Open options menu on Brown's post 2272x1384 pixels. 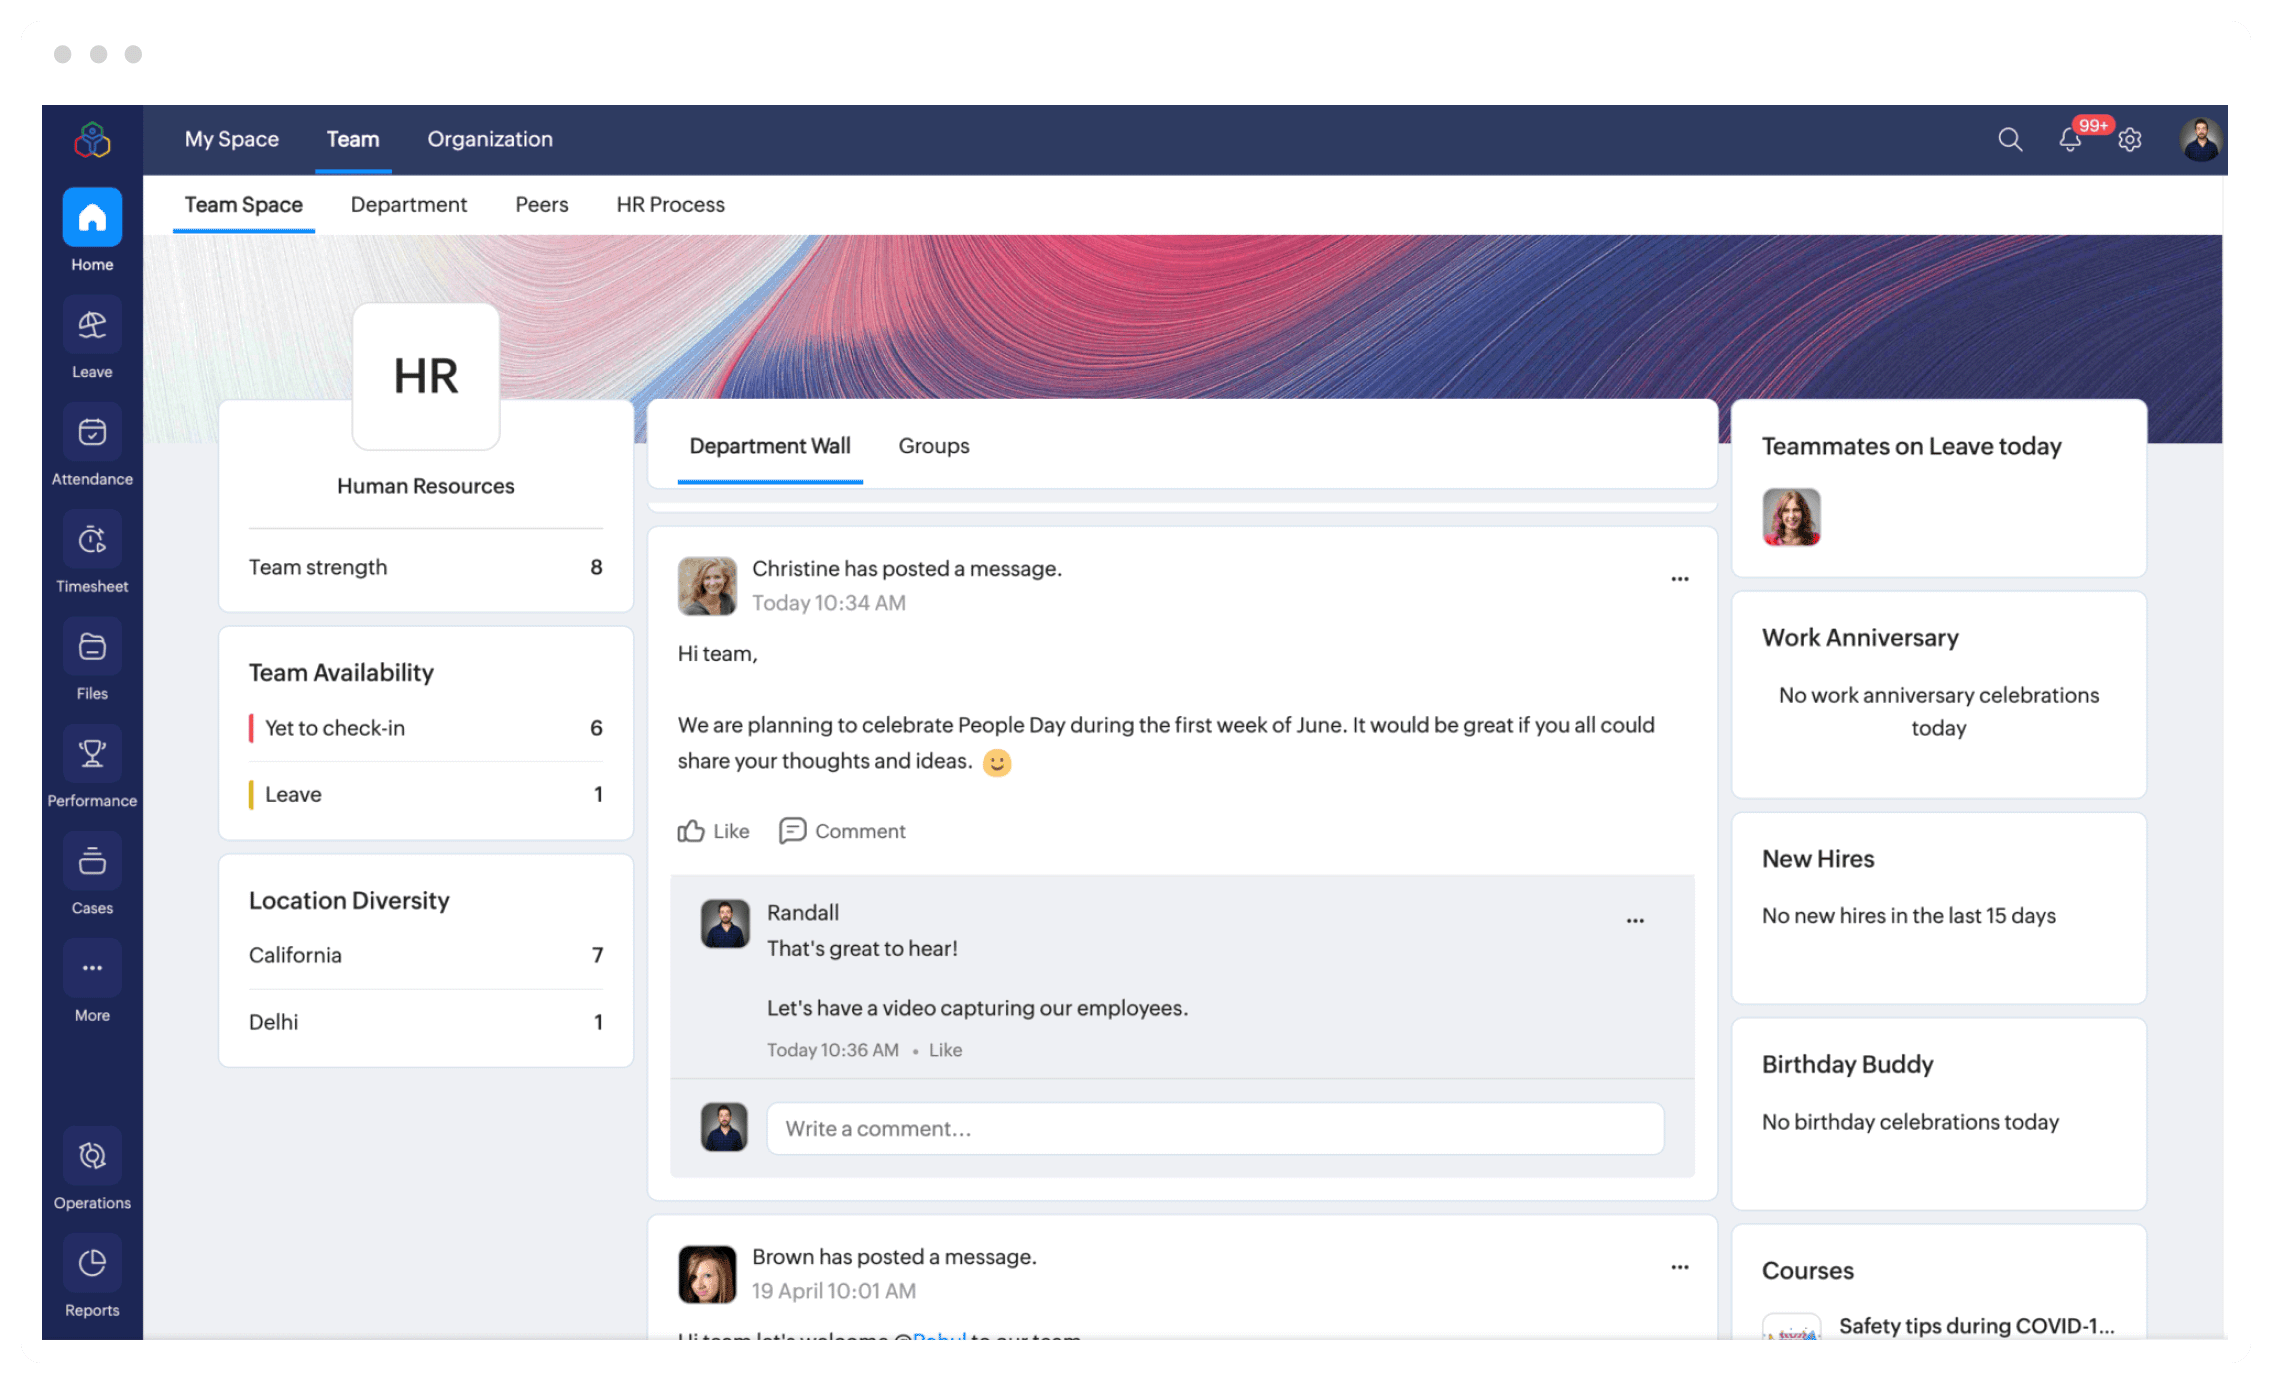click(1680, 1267)
